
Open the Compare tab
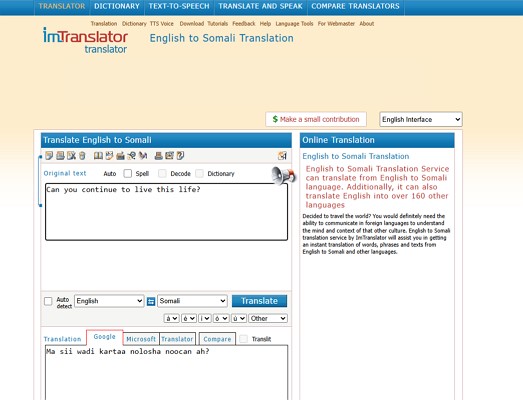tap(217, 339)
